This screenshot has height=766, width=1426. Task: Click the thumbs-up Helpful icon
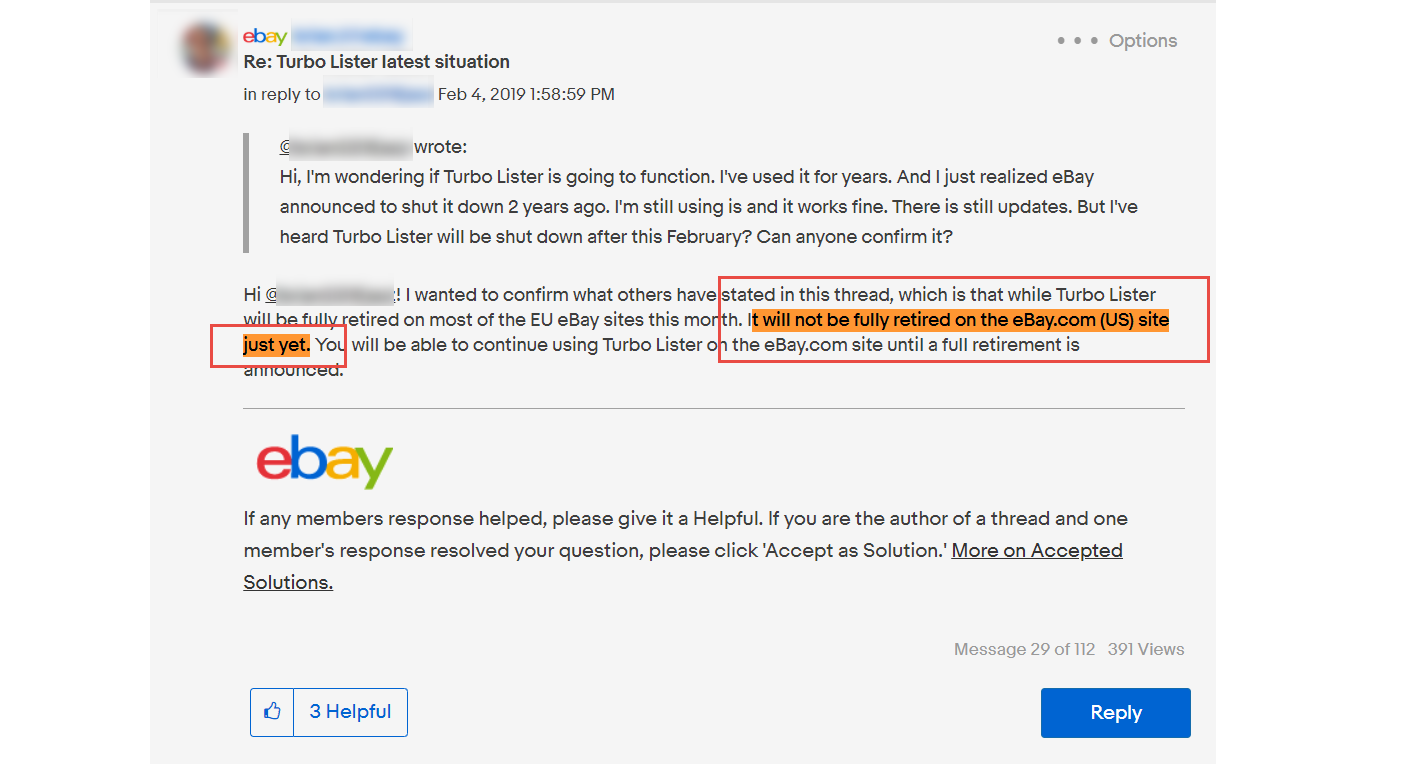coord(272,712)
